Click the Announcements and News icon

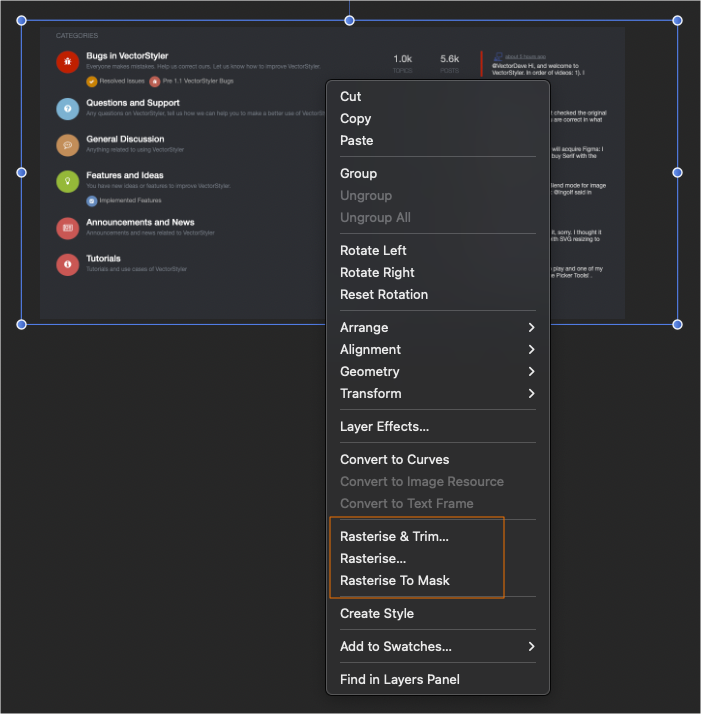[67, 228]
